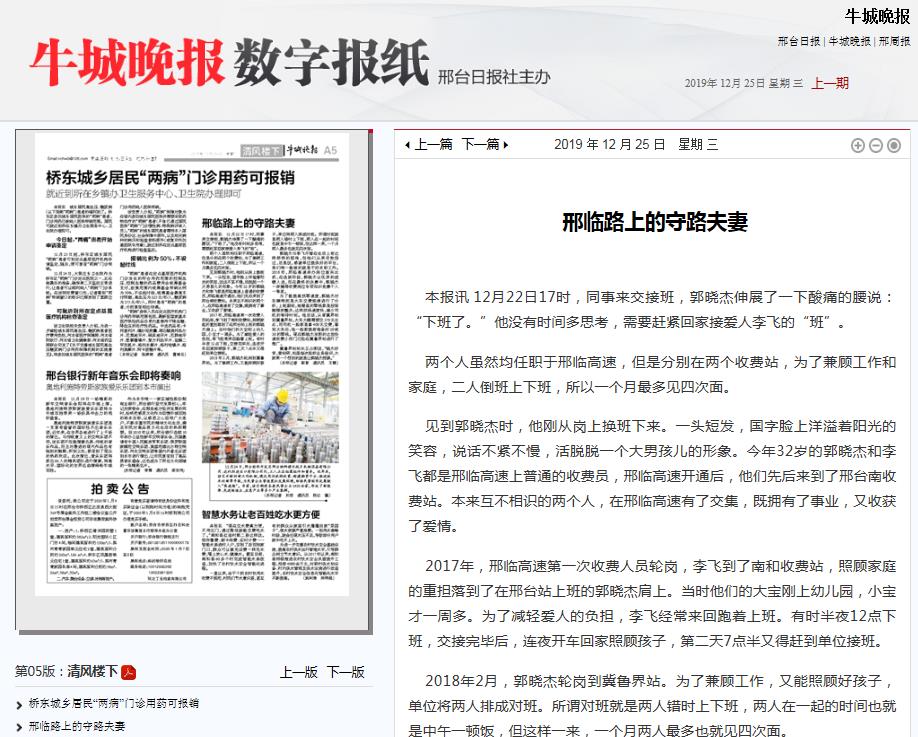Click the 桥东城乡居民“两病” headline on the page thumbnail
The width and height of the screenshot is (918, 737).
(170, 177)
